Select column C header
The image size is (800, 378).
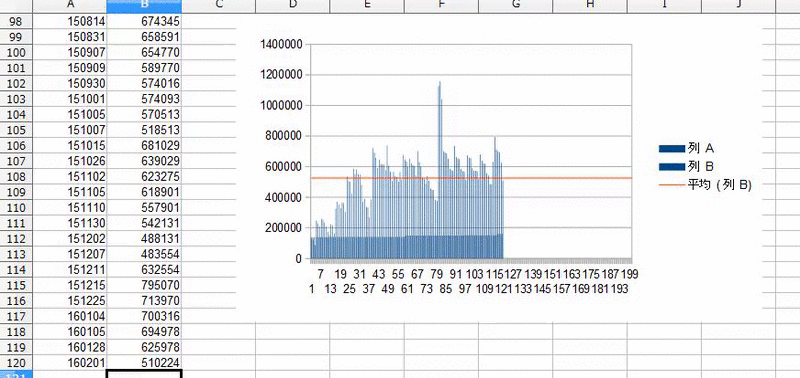[x=218, y=6]
